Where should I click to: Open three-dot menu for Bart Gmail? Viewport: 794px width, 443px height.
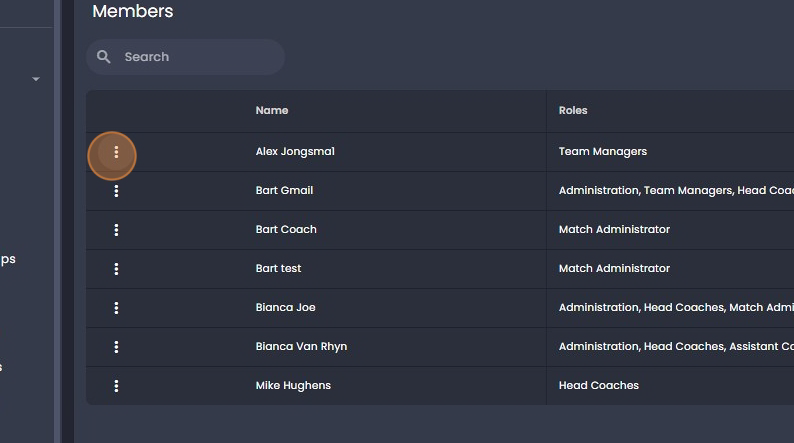(116, 191)
